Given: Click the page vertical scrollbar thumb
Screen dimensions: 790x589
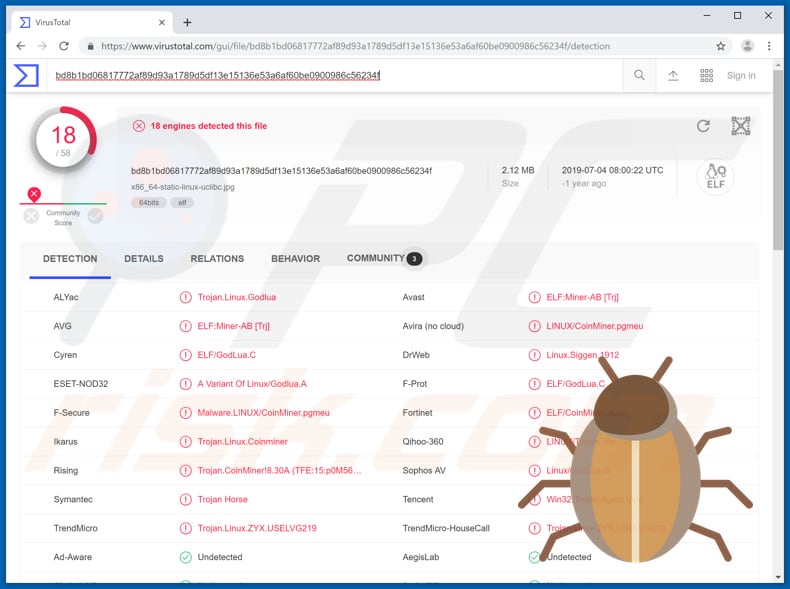Looking at the screenshot, I should pyautogui.click(x=778, y=160).
